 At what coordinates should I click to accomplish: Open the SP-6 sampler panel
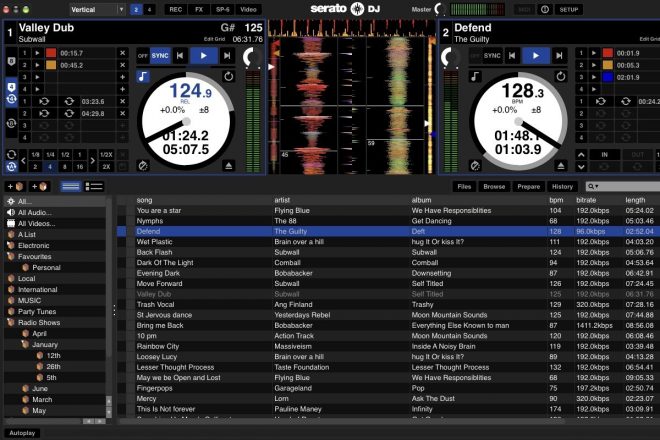[x=223, y=9]
